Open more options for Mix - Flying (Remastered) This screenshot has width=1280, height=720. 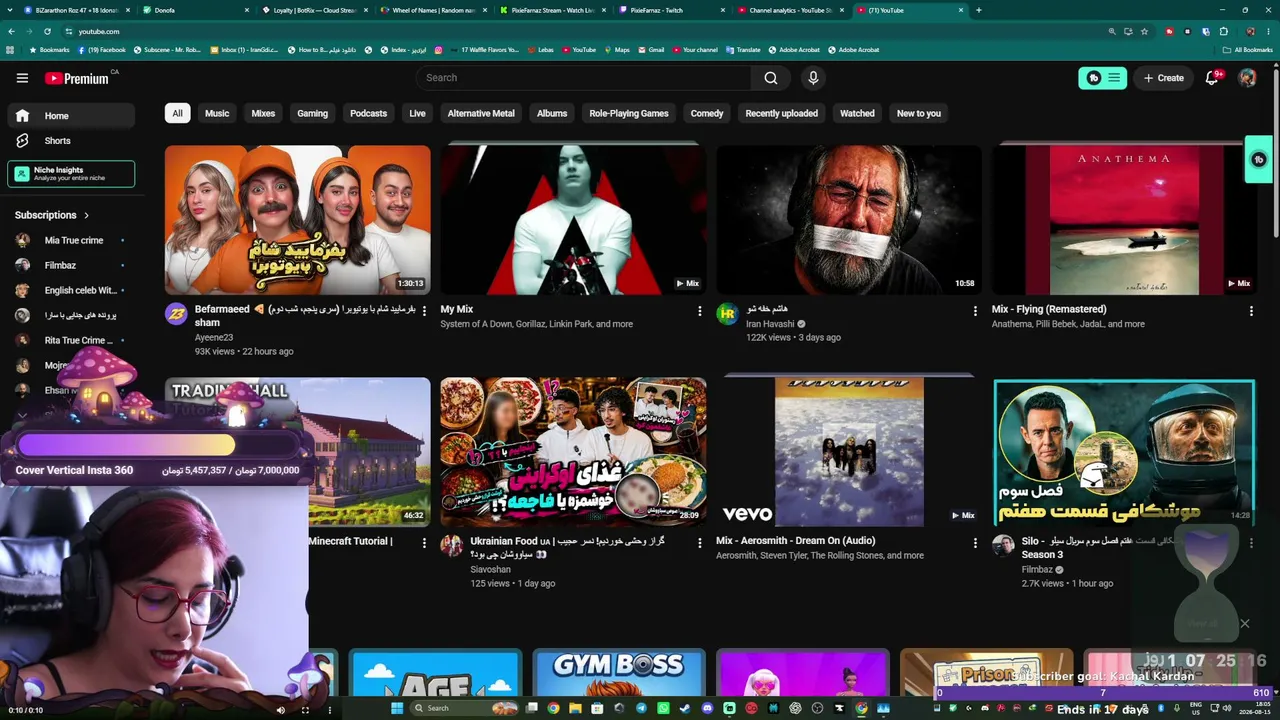tap(1251, 311)
